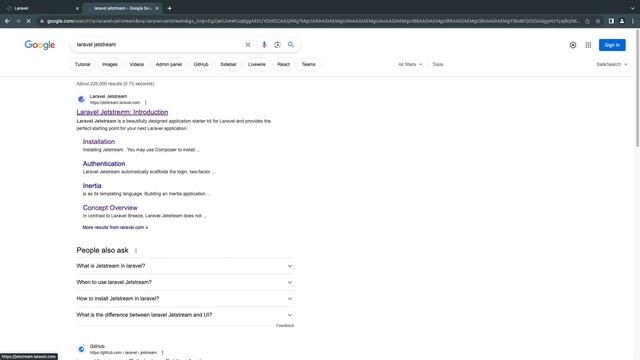The width and height of the screenshot is (640, 360).
Task: Open the All filters dropdown
Action: [410, 64]
